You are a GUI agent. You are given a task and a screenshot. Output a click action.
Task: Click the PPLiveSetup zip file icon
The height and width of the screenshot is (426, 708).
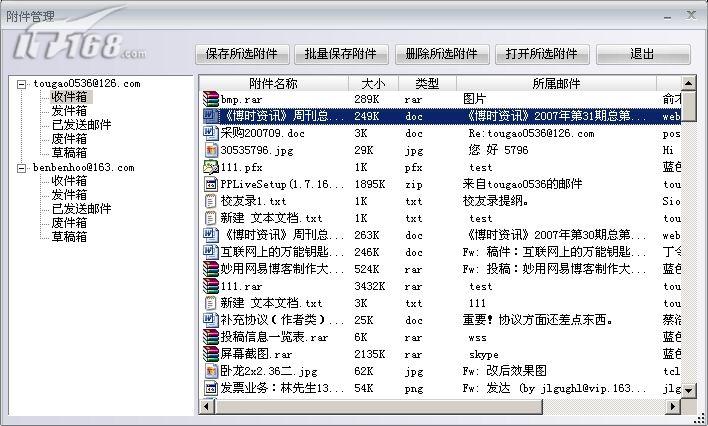(x=210, y=184)
